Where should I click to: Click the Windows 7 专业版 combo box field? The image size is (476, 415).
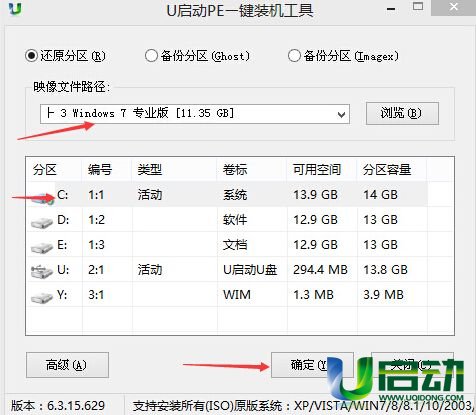pos(195,114)
